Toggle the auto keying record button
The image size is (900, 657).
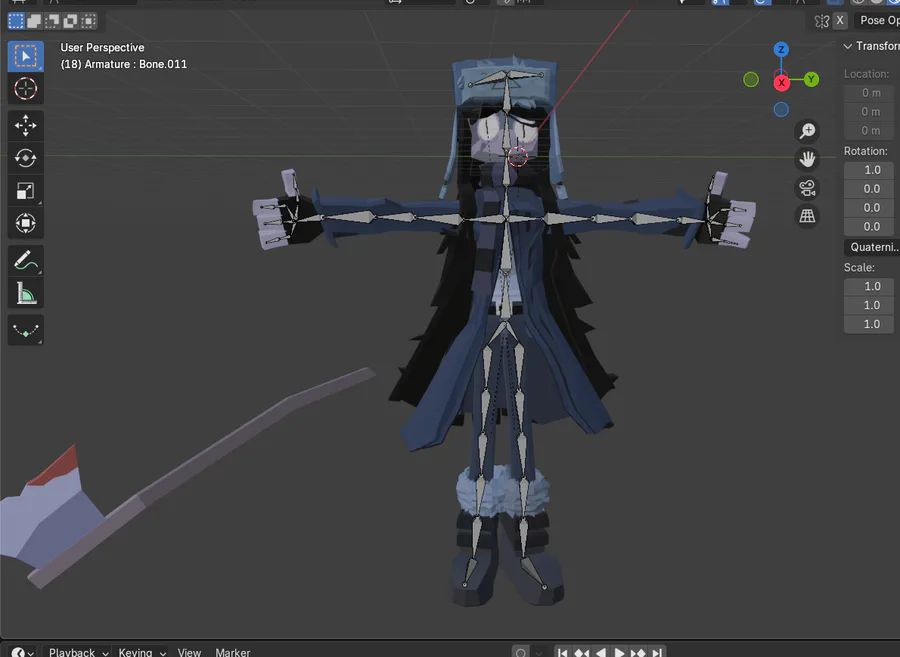[x=521, y=652]
